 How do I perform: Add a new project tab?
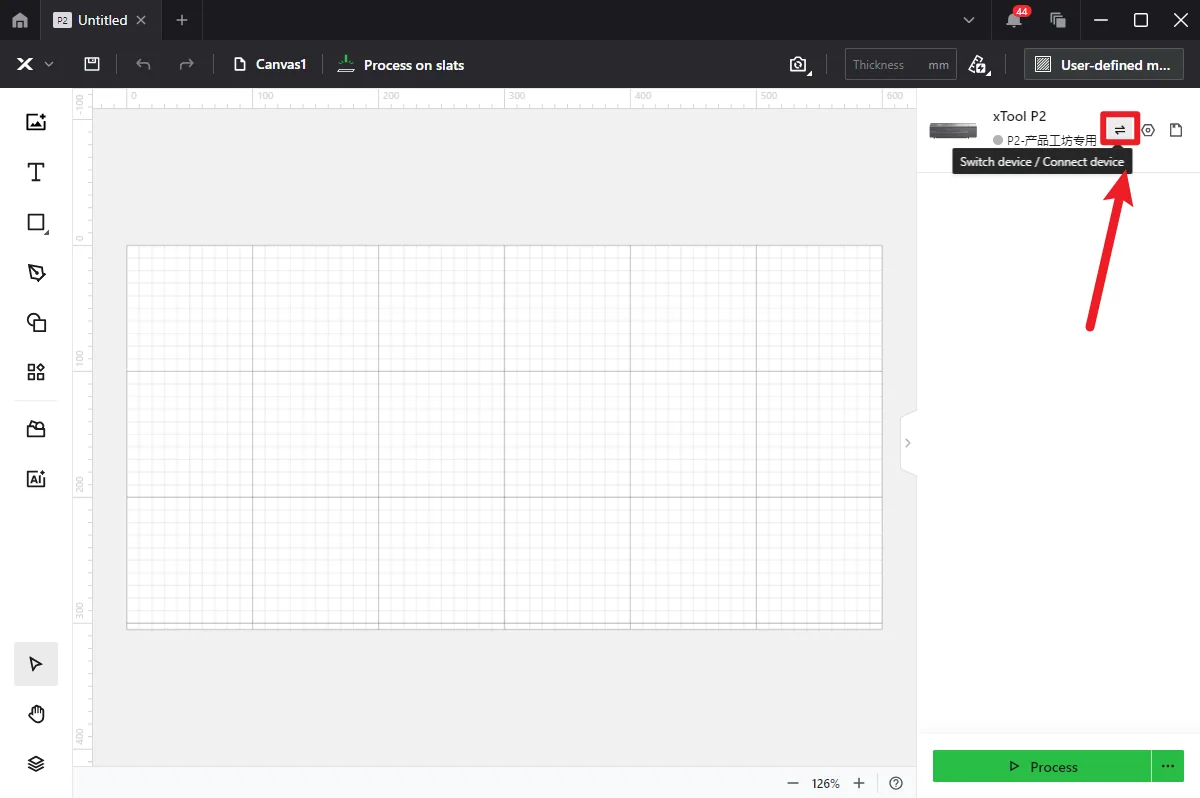pyautogui.click(x=181, y=20)
